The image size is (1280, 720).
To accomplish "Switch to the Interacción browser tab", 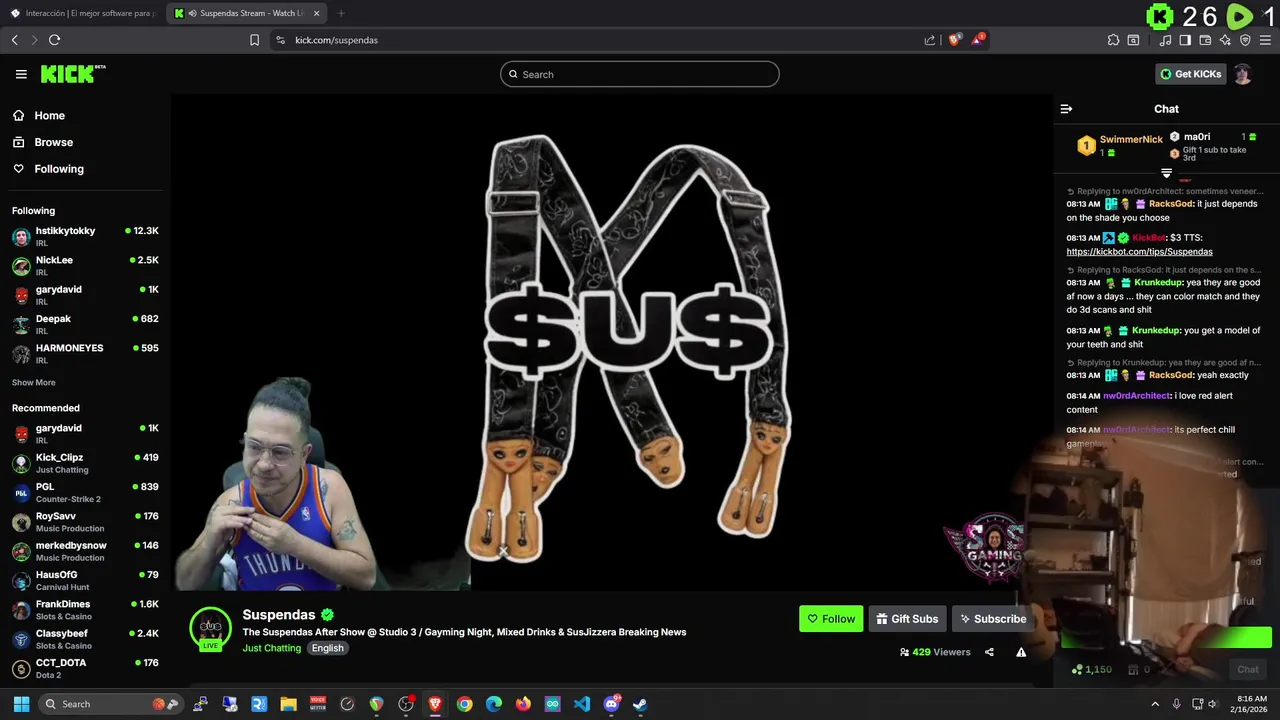I will [83, 13].
